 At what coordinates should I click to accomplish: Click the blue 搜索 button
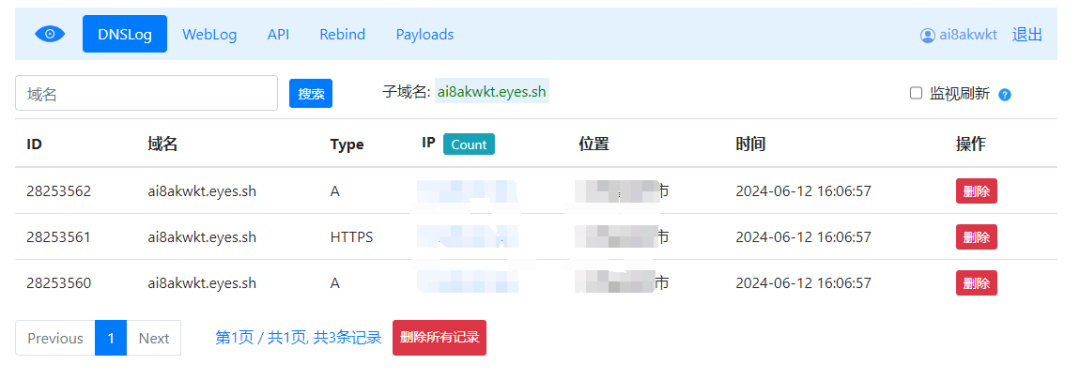coord(311,94)
